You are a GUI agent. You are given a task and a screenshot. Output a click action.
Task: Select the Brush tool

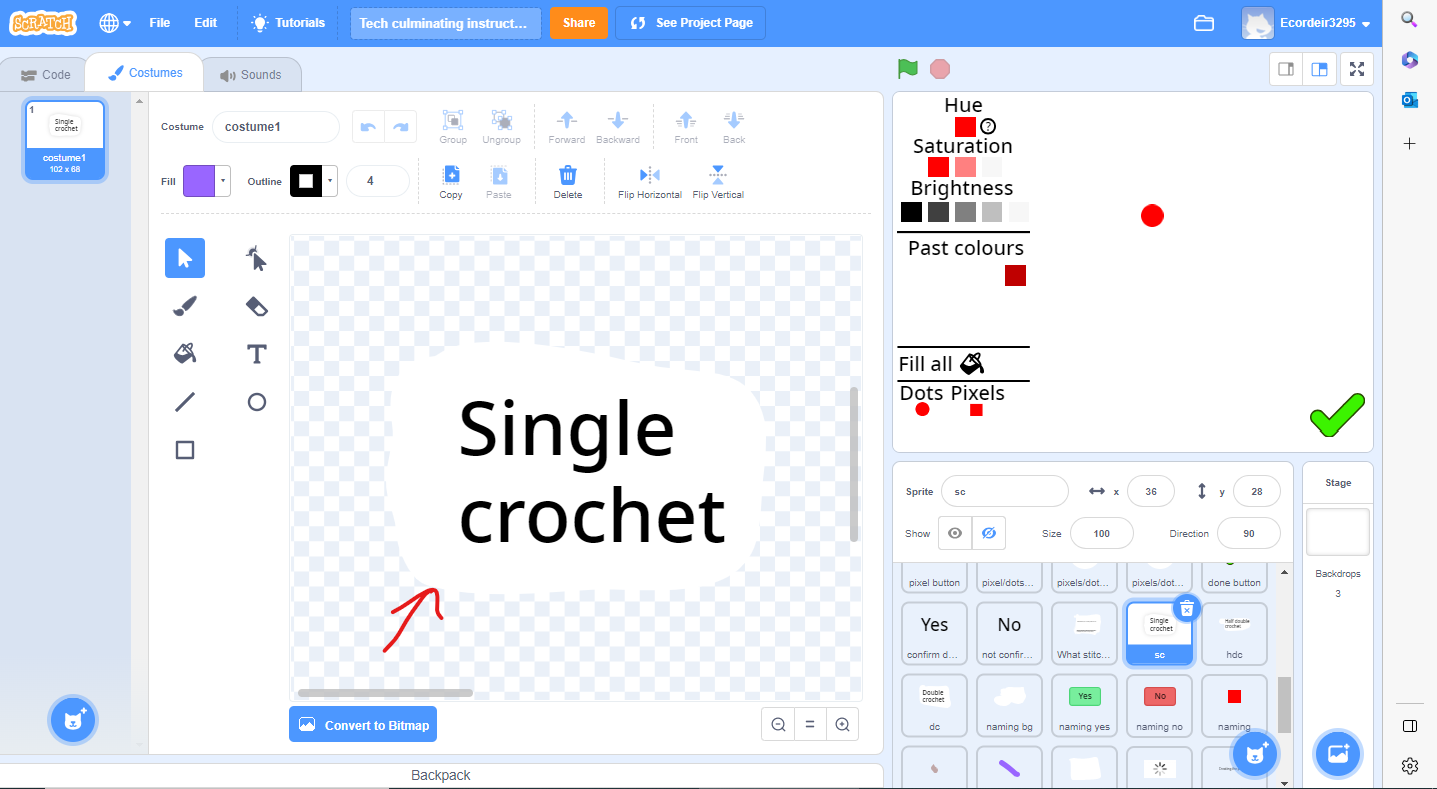184,305
